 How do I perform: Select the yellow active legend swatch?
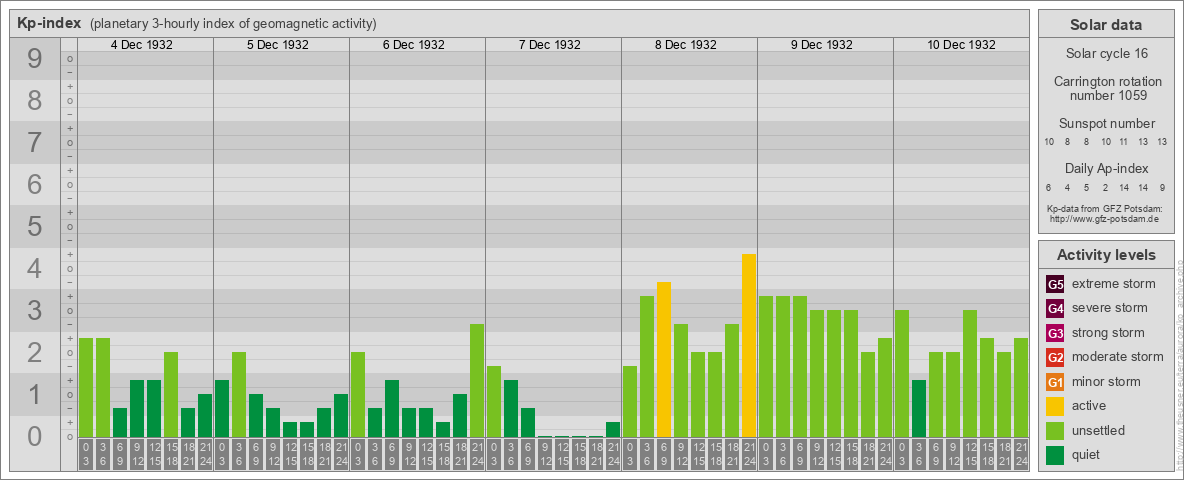click(x=1055, y=405)
